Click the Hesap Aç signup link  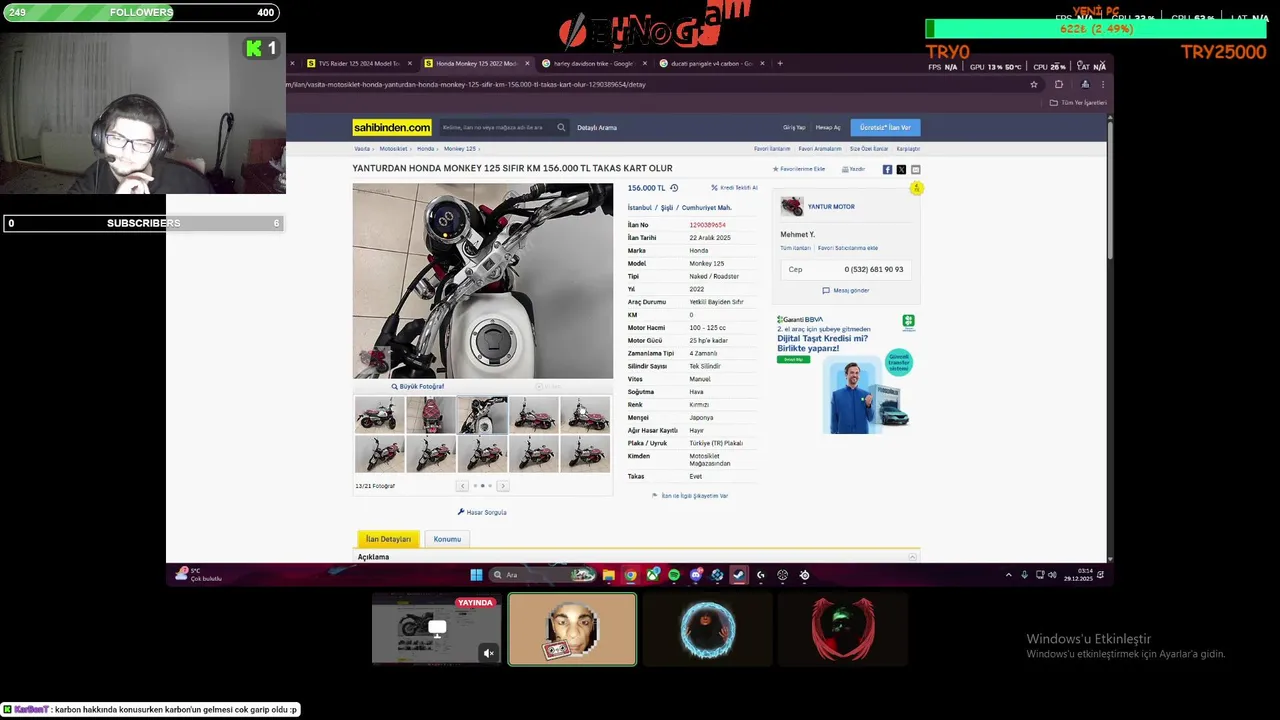828,128
